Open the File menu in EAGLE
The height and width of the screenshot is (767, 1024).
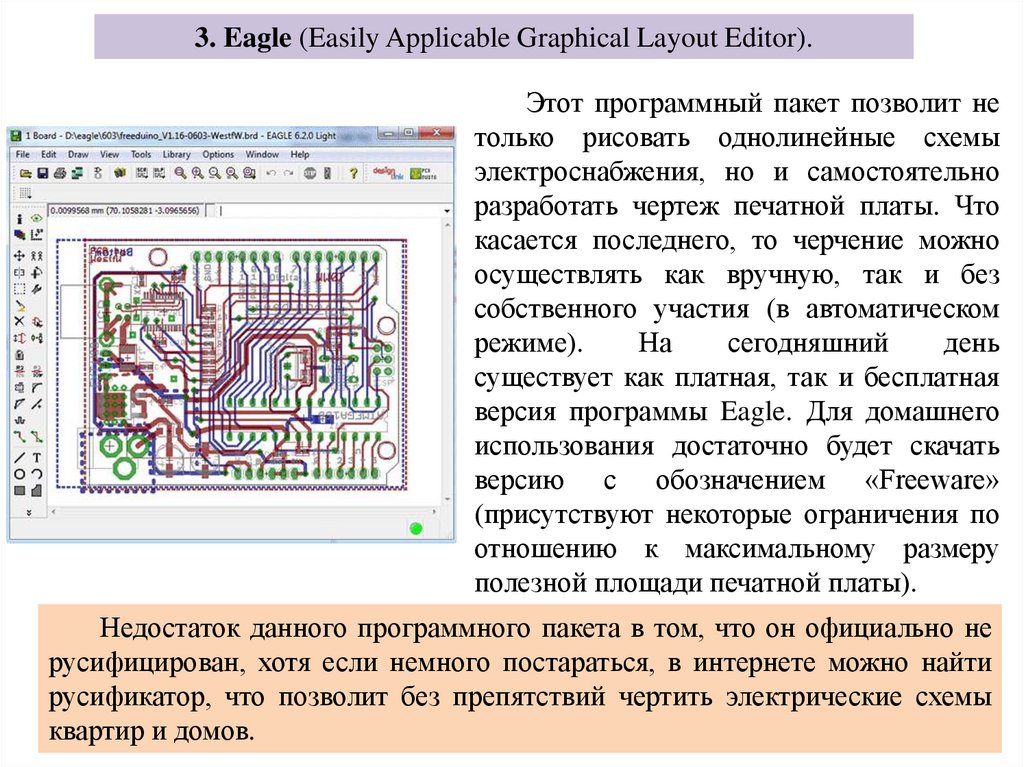pos(22,154)
